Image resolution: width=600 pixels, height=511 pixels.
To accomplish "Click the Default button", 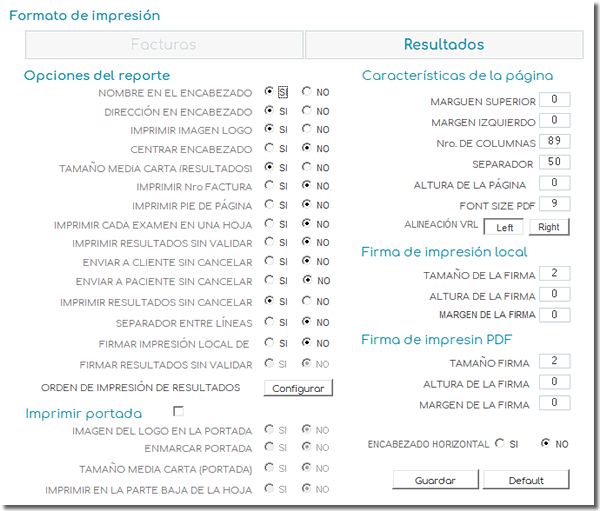I will tap(525, 480).
